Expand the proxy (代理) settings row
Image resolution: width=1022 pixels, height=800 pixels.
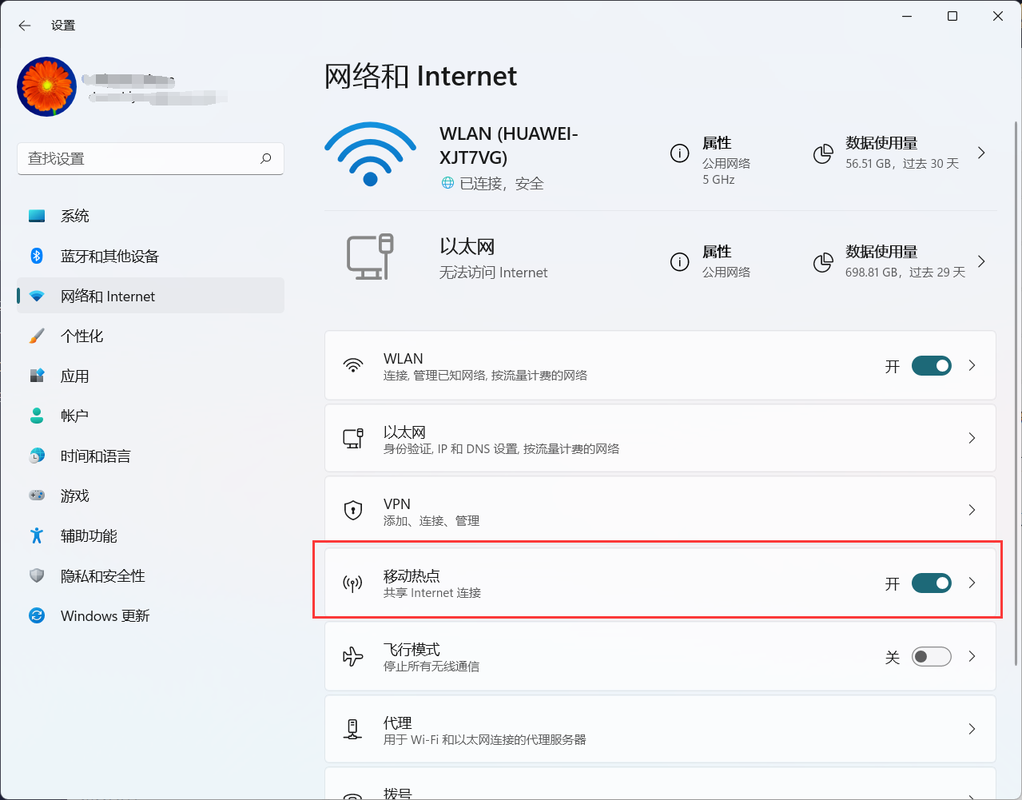[x=971, y=729]
